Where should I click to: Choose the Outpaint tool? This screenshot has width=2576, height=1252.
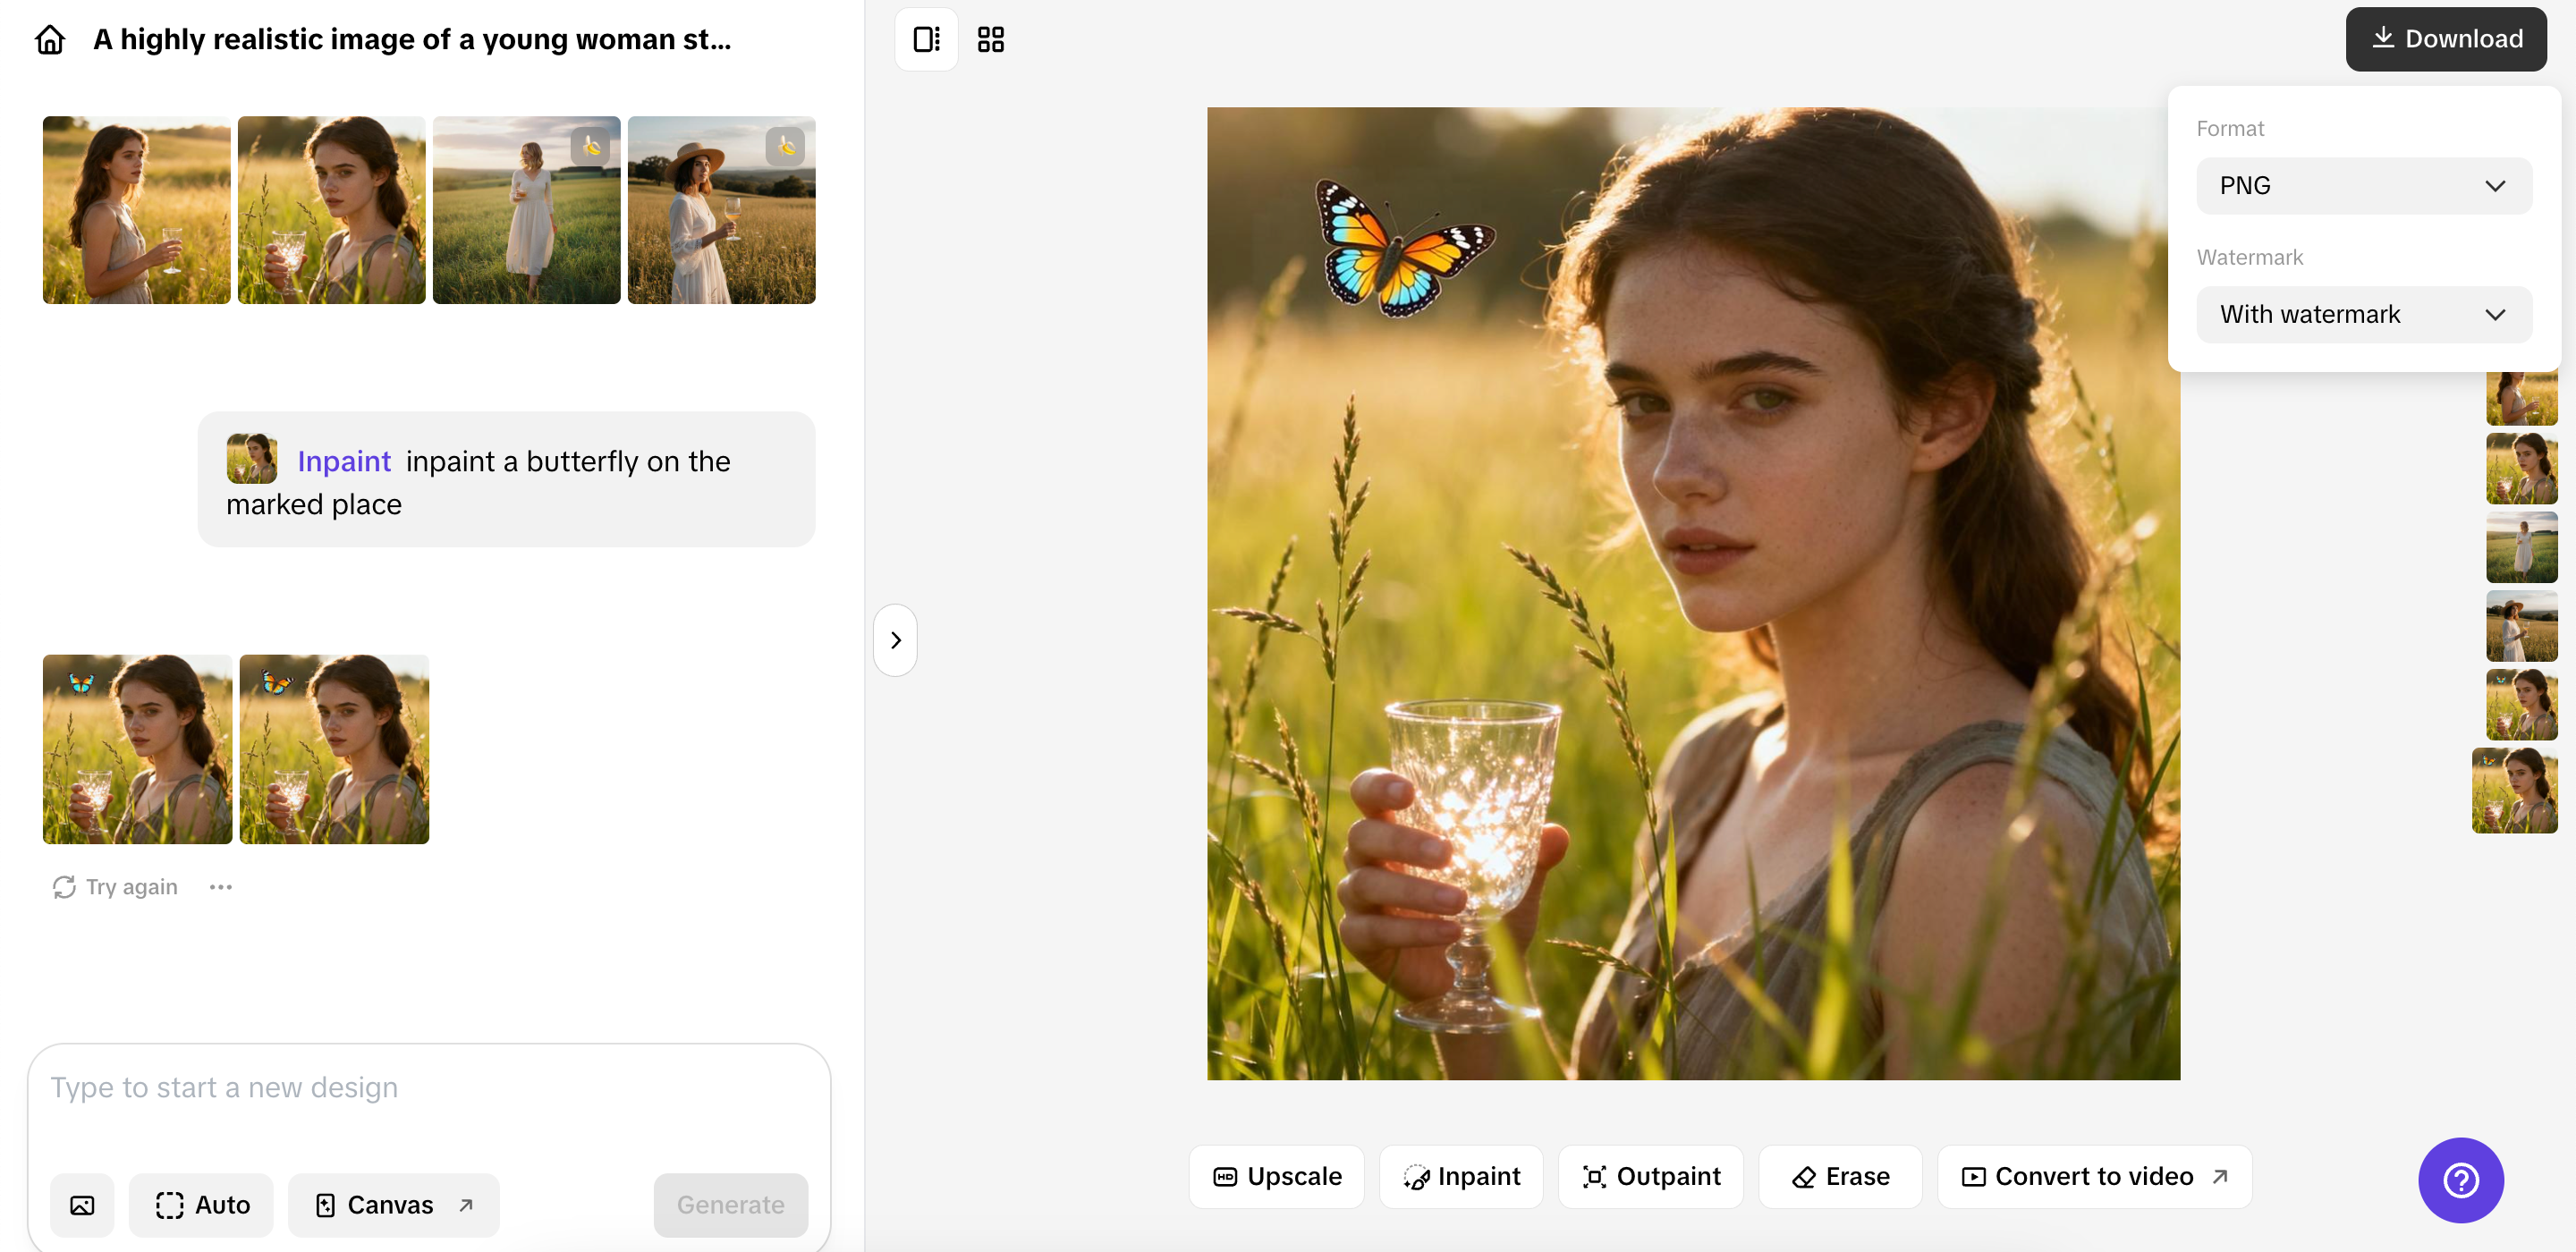1651,1176
